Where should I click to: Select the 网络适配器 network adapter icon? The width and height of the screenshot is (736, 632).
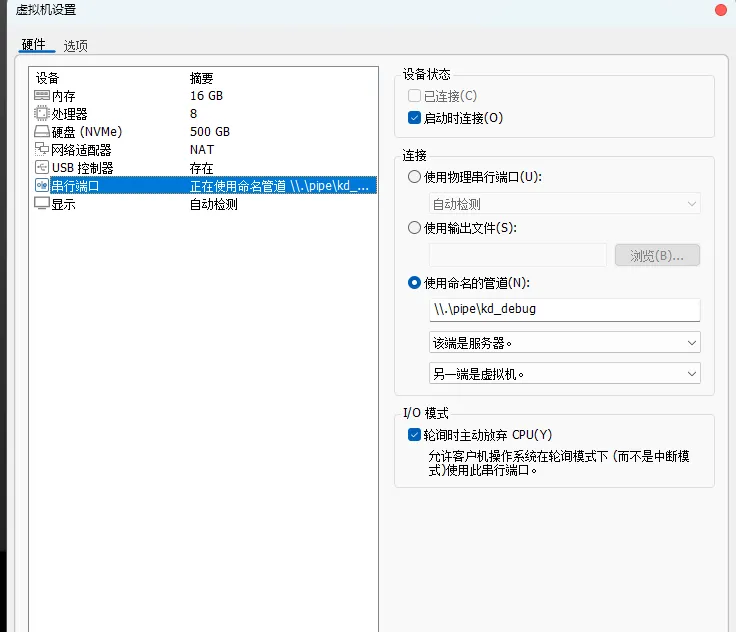tap(41, 149)
